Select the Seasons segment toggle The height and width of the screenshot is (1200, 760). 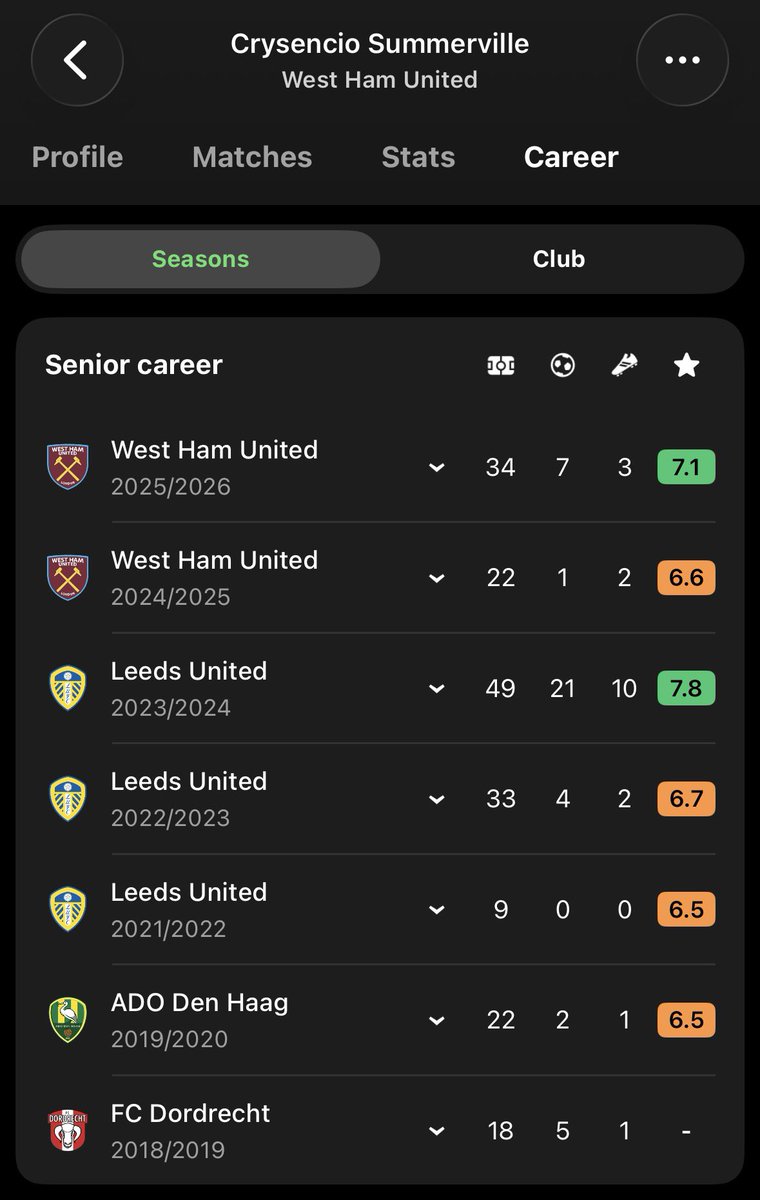pos(200,259)
